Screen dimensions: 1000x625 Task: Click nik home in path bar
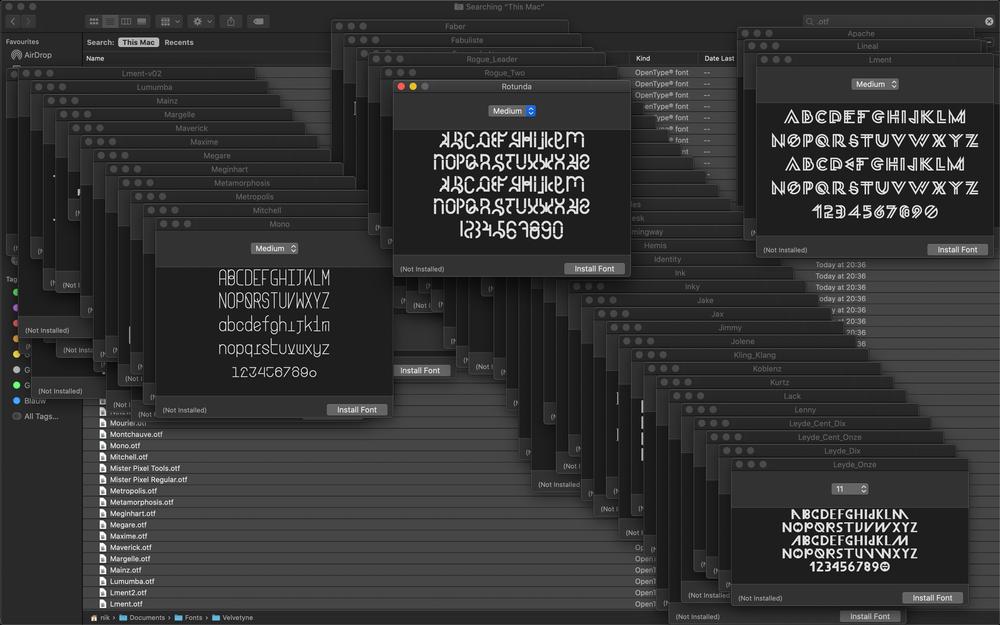[100, 618]
